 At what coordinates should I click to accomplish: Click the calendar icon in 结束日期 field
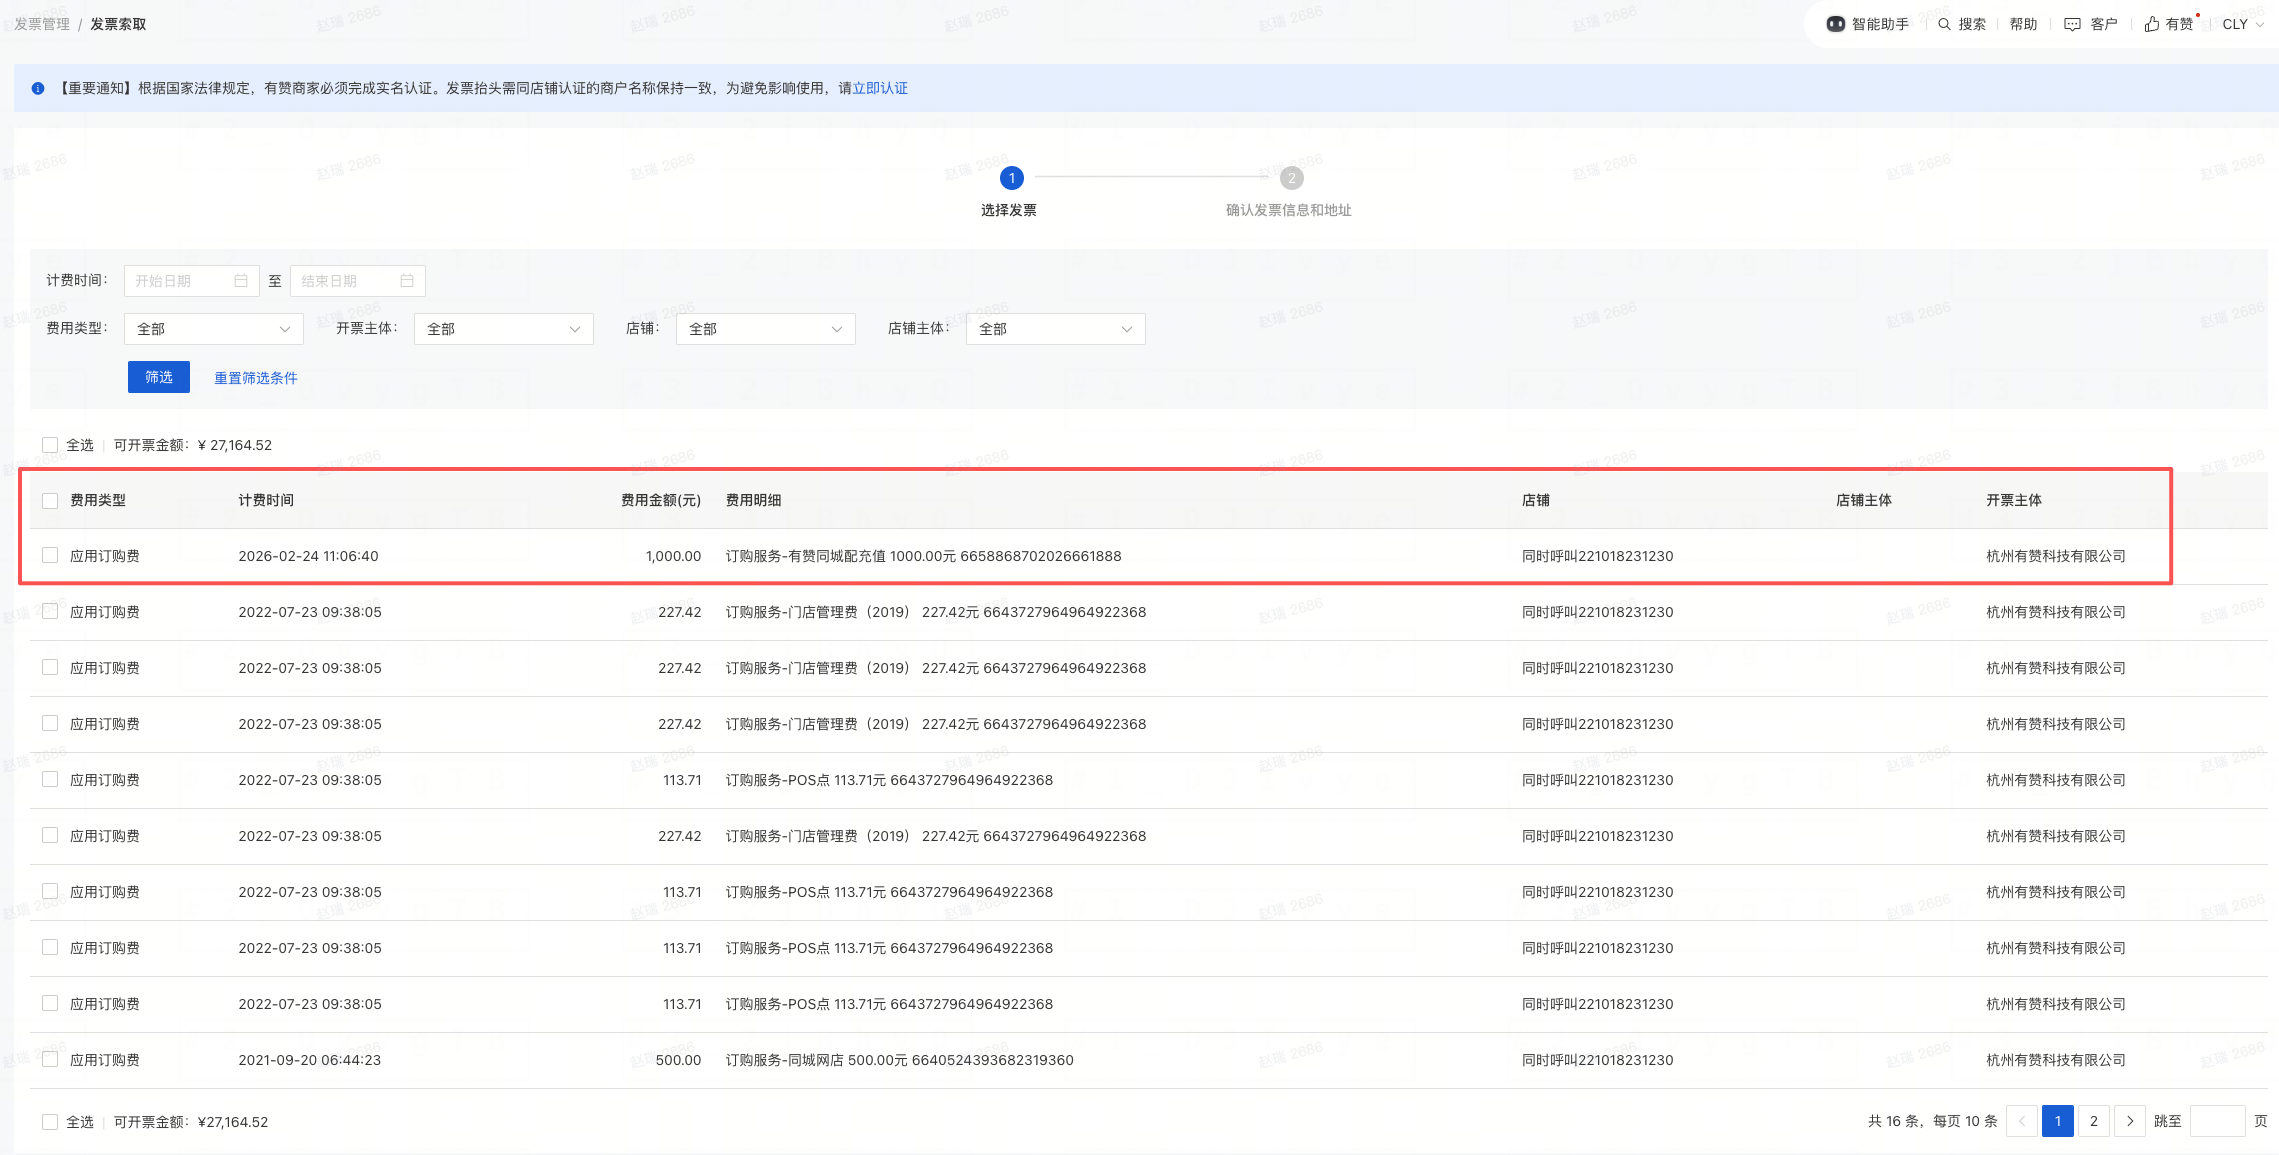coord(407,281)
